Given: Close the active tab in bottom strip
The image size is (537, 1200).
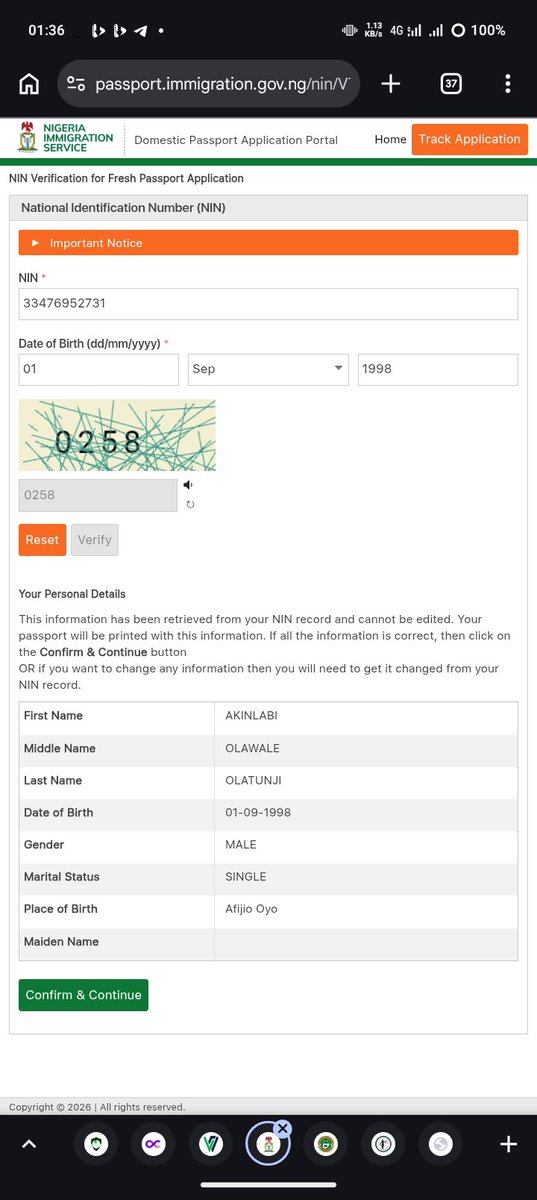Looking at the screenshot, I should (282, 1128).
